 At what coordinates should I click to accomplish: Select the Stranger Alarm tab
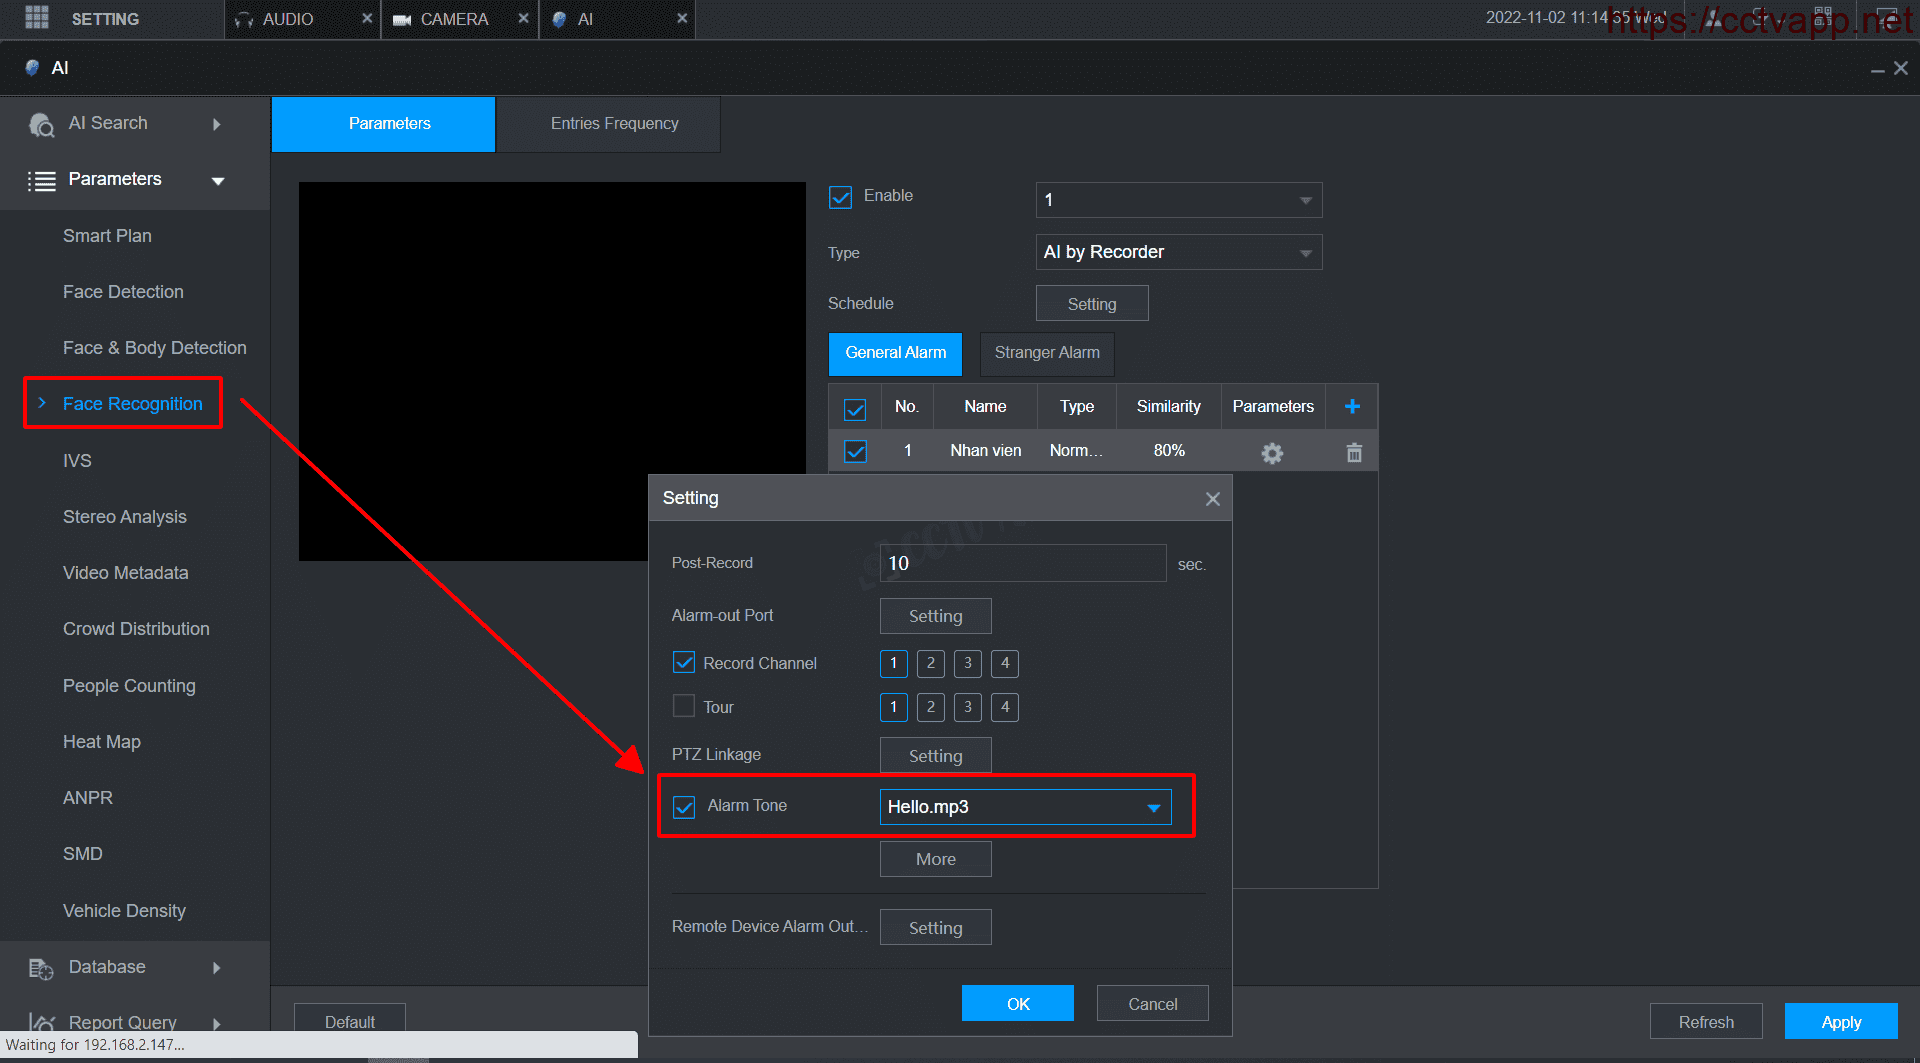tap(1046, 353)
